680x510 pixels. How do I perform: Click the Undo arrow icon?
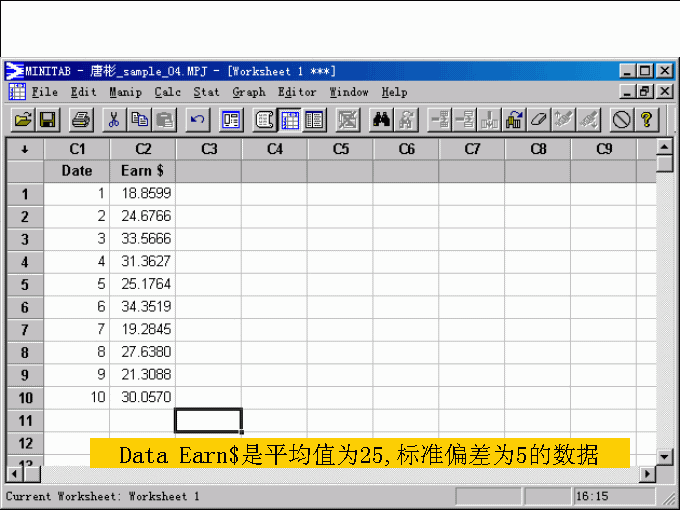click(197, 120)
